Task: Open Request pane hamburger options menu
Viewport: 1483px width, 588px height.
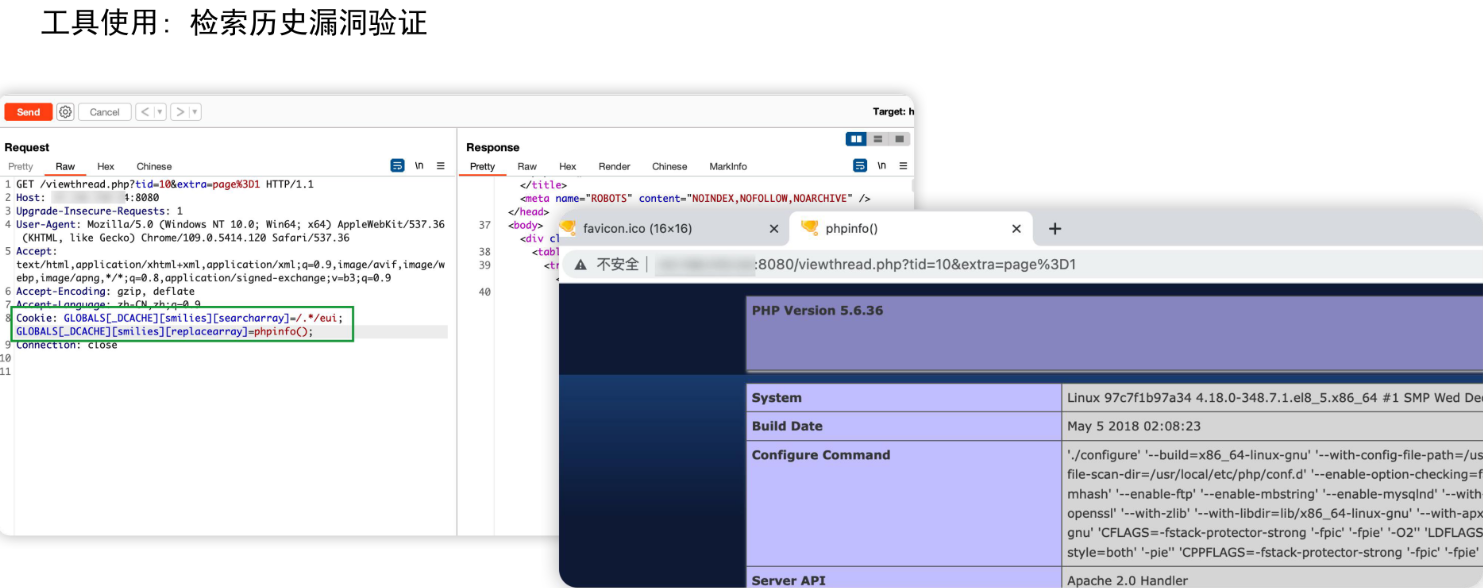Action: point(442,166)
